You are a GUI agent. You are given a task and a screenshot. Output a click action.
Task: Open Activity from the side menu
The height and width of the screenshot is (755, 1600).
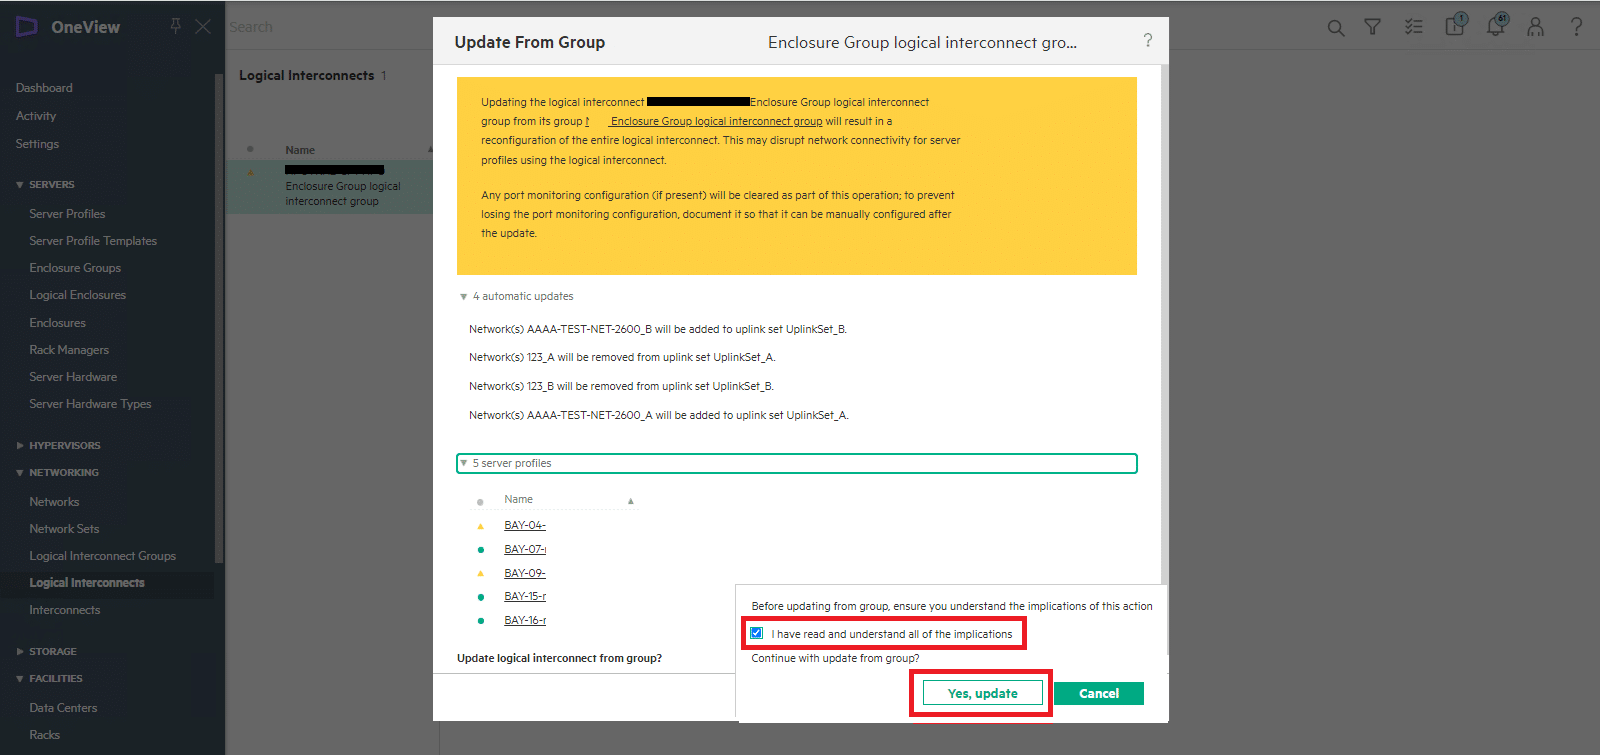36,116
